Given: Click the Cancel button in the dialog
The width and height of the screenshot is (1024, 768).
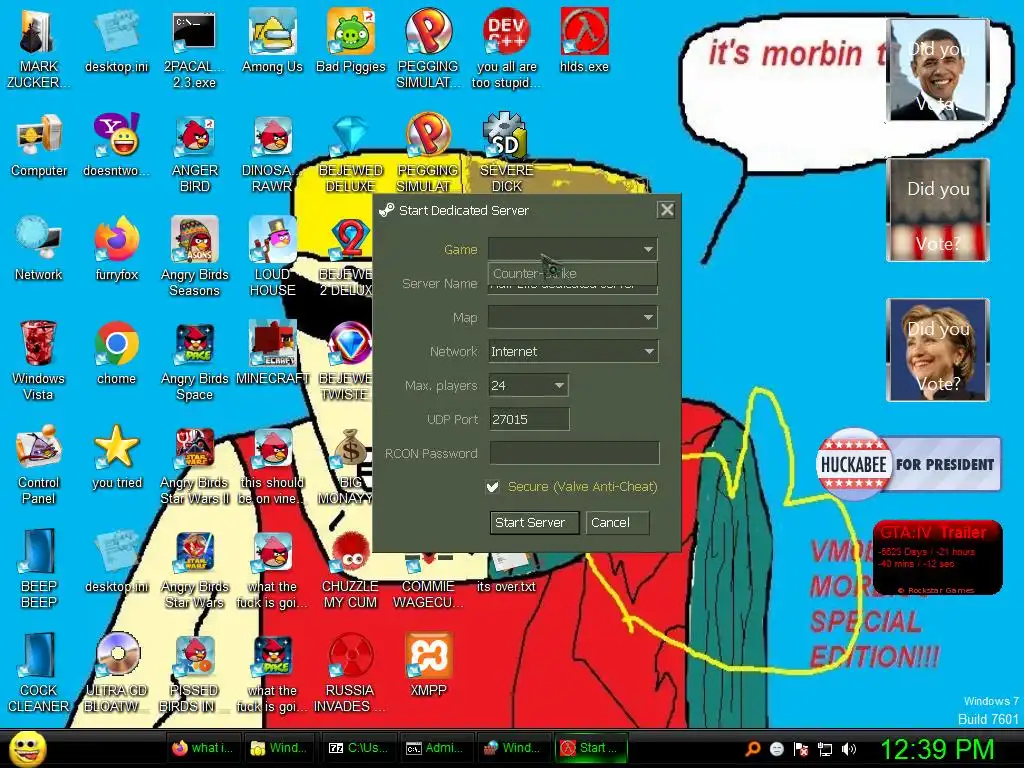Looking at the screenshot, I should [x=617, y=522].
